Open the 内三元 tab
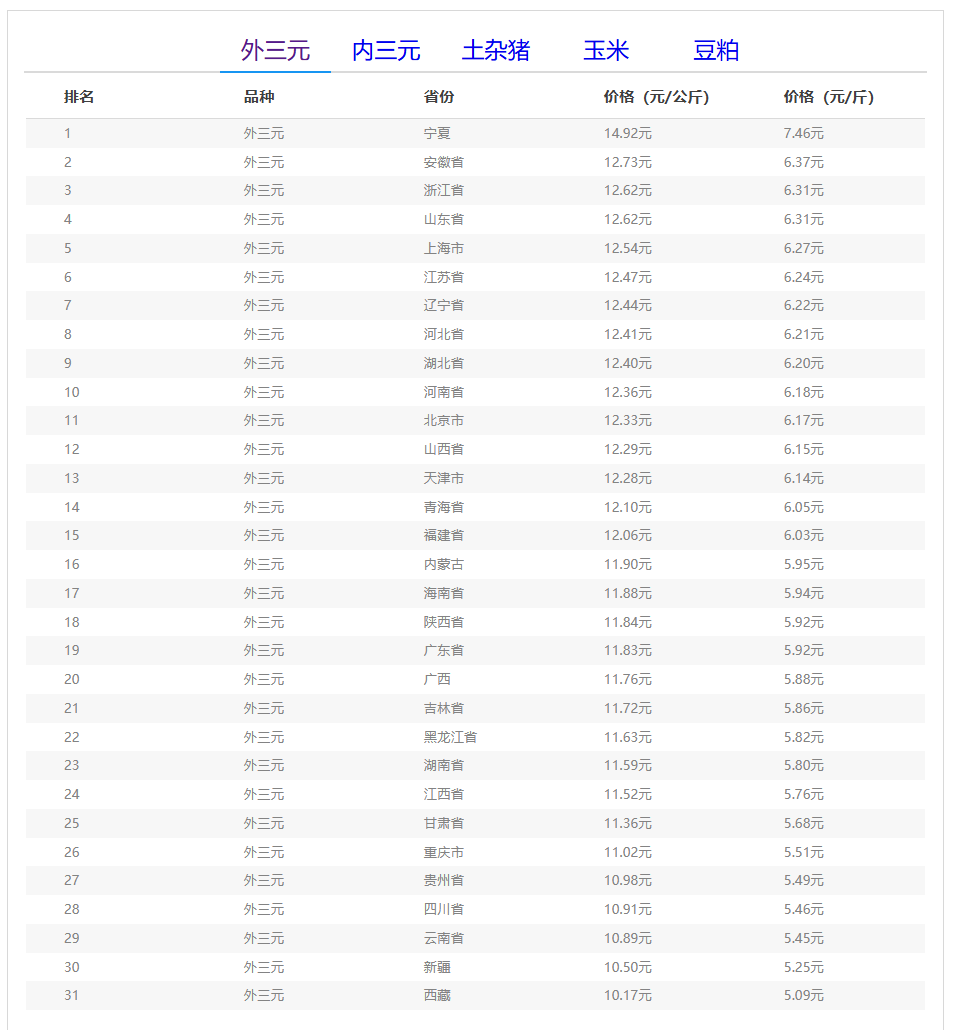This screenshot has height=1030, width=960. point(386,51)
